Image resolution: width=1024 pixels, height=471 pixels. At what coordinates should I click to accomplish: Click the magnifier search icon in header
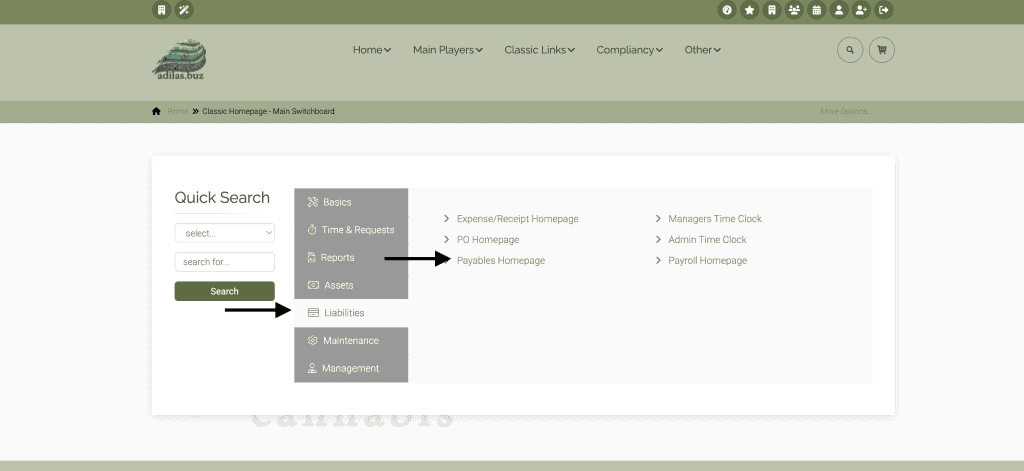pyautogui.click(x=849, y=49)
